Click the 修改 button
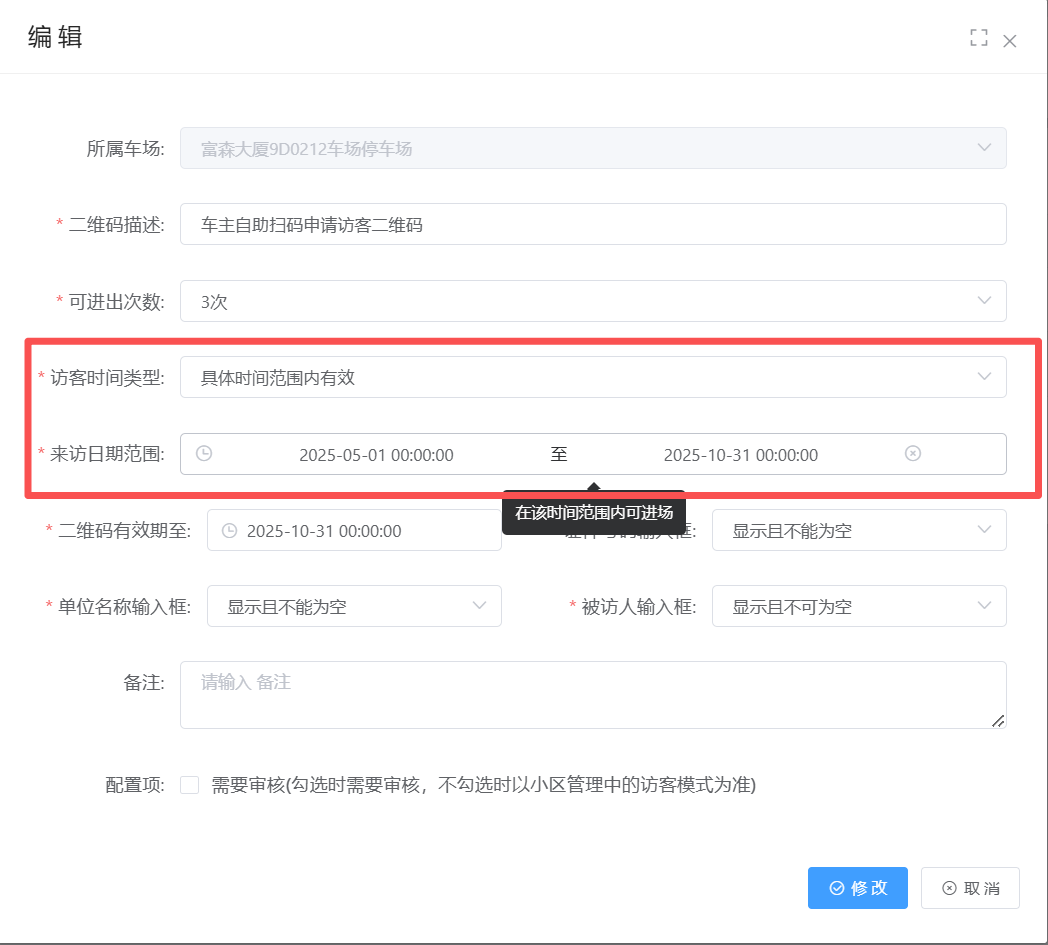Image resolution: width=1048 pixels, height=945 pixels. [858, 888]
